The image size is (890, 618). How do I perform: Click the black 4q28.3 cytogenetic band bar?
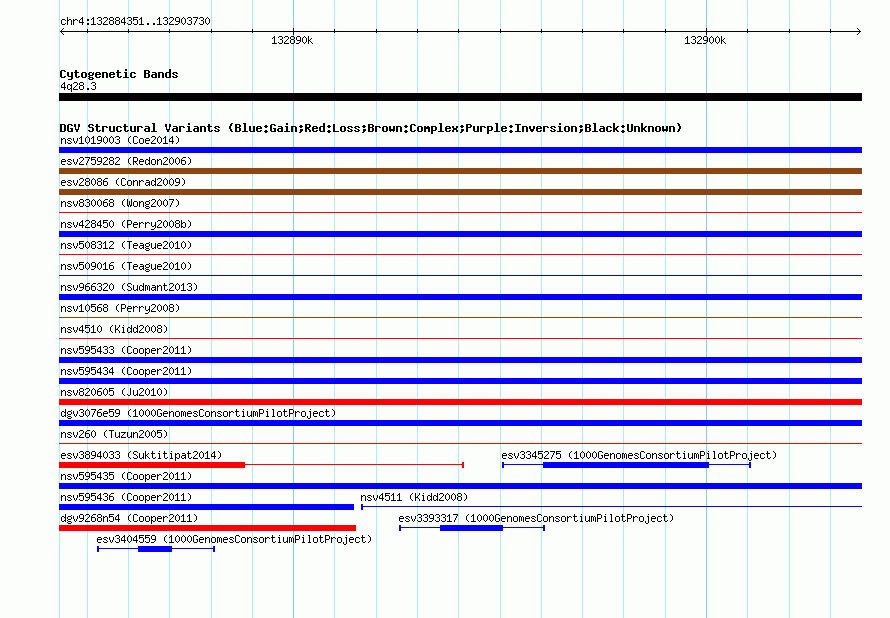[460, 97]
